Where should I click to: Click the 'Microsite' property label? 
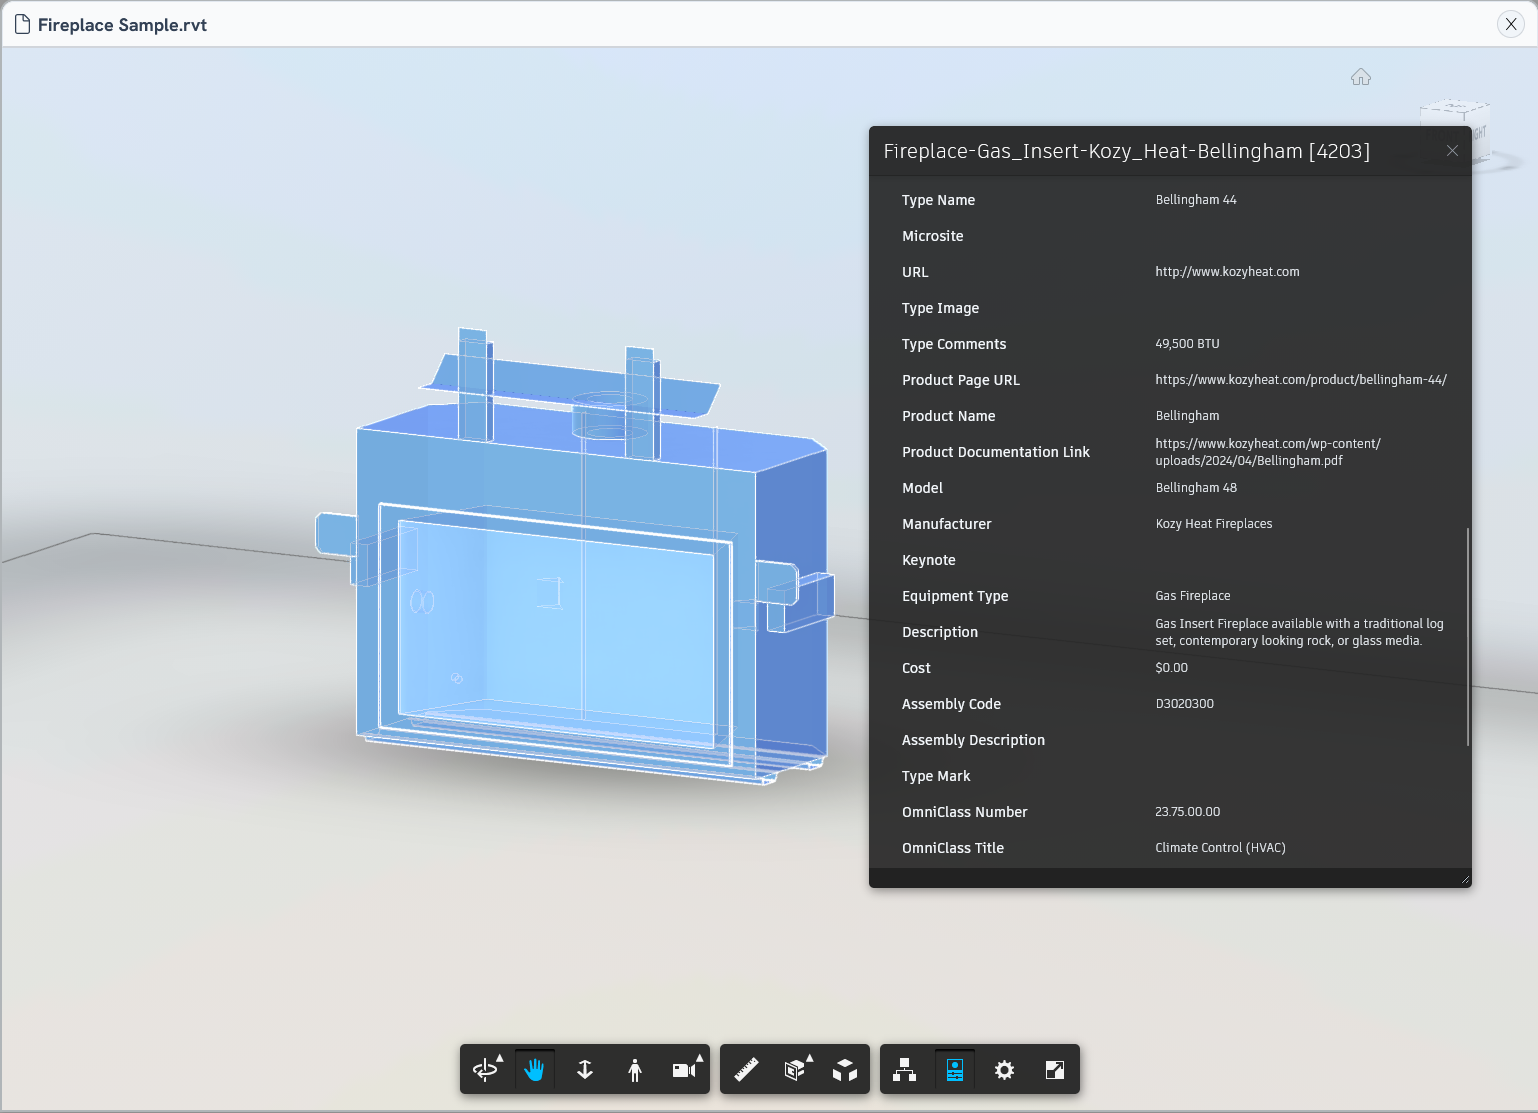(933, 236)
